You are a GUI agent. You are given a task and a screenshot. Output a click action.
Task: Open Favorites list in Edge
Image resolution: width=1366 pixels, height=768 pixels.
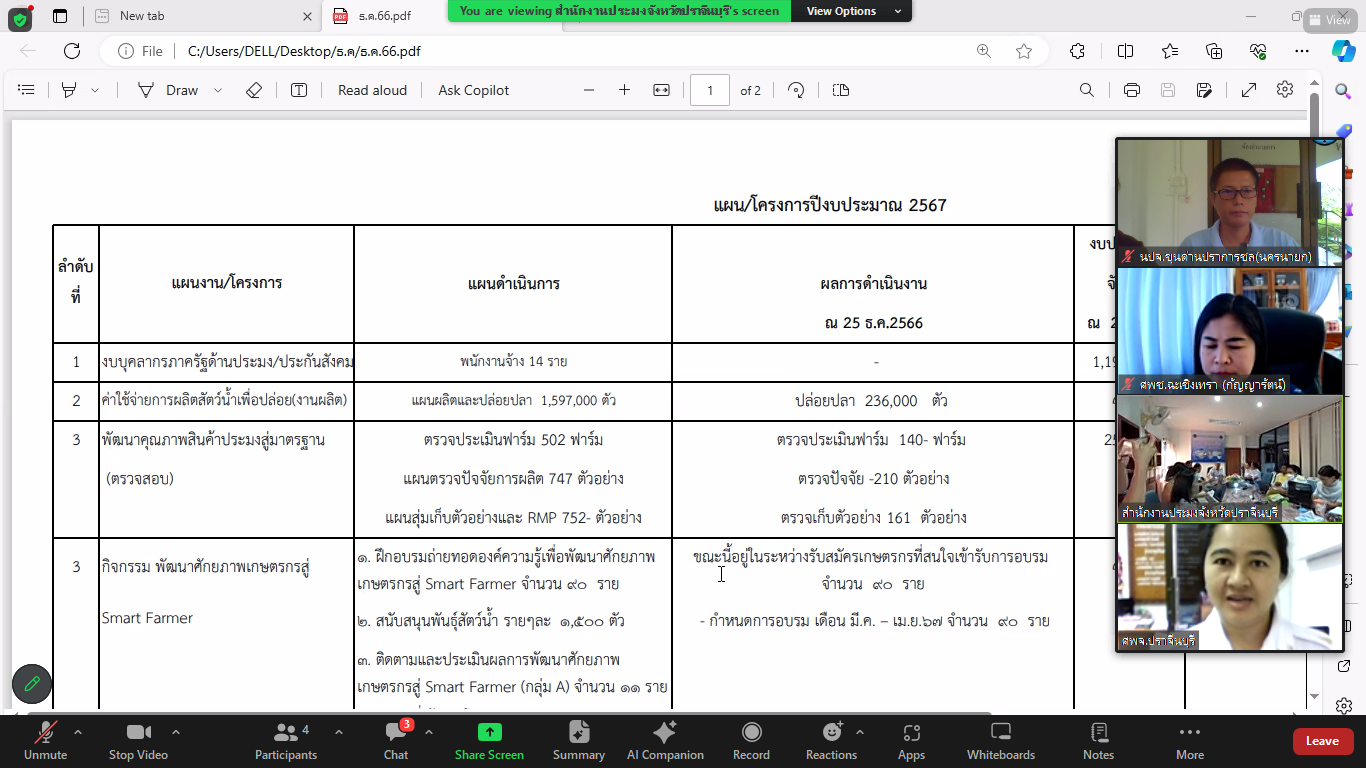(1170, 51)
